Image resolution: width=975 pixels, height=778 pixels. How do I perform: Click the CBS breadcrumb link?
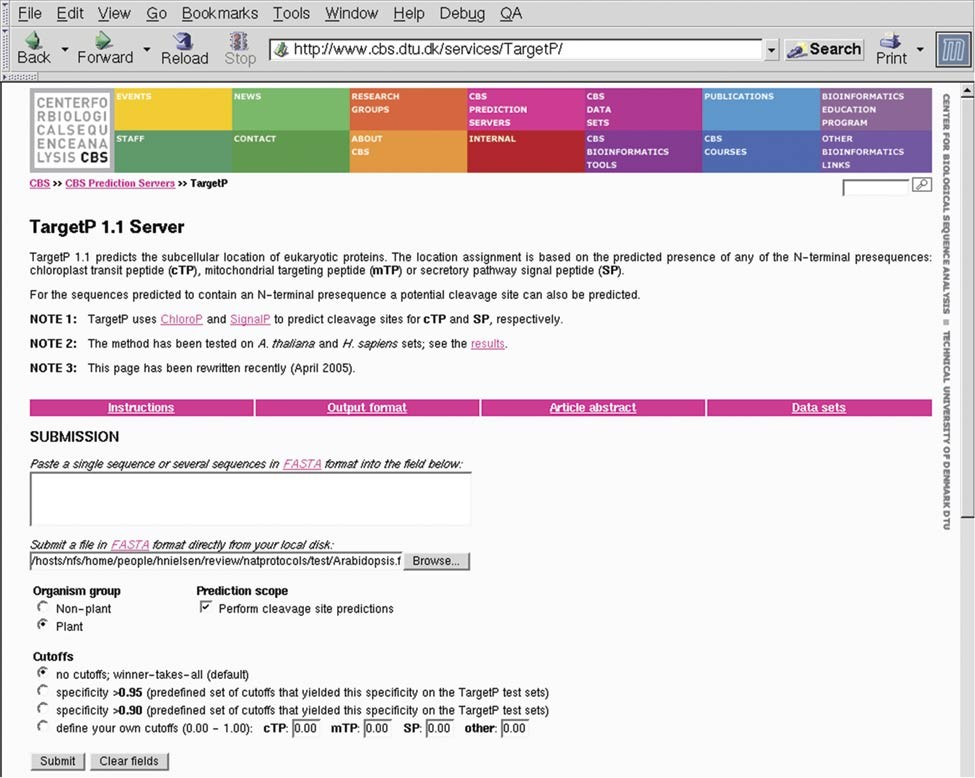(40, 183)
